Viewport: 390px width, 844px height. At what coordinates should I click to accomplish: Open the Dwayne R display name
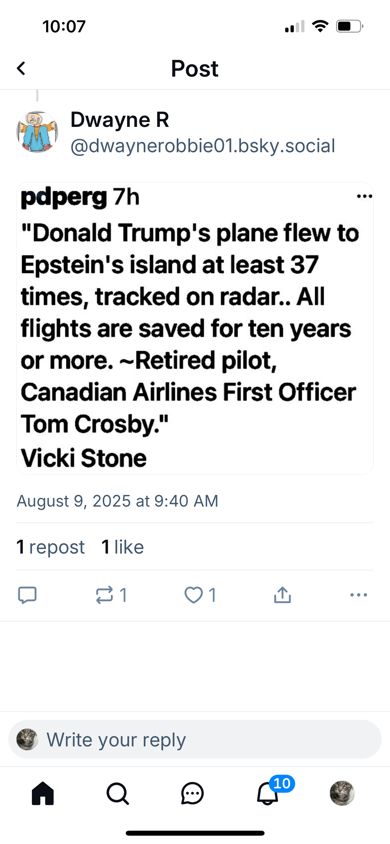120,120
